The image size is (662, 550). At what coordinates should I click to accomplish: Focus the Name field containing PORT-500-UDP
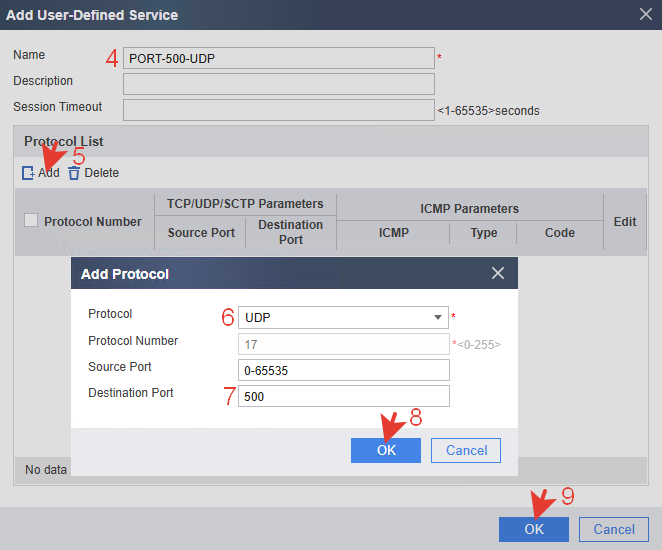(x=279, y=58)
